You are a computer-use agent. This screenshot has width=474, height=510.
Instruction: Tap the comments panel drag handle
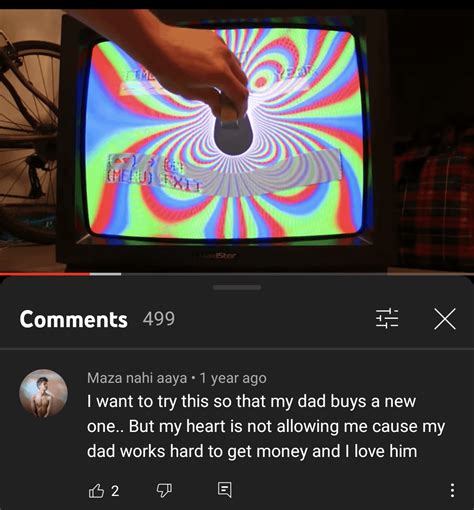(237, 287)
